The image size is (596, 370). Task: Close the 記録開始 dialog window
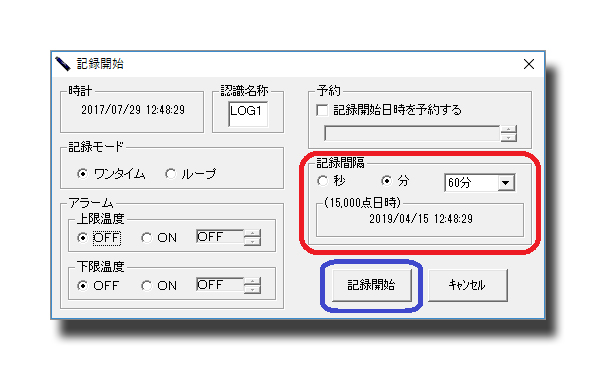tap(529, 64)
